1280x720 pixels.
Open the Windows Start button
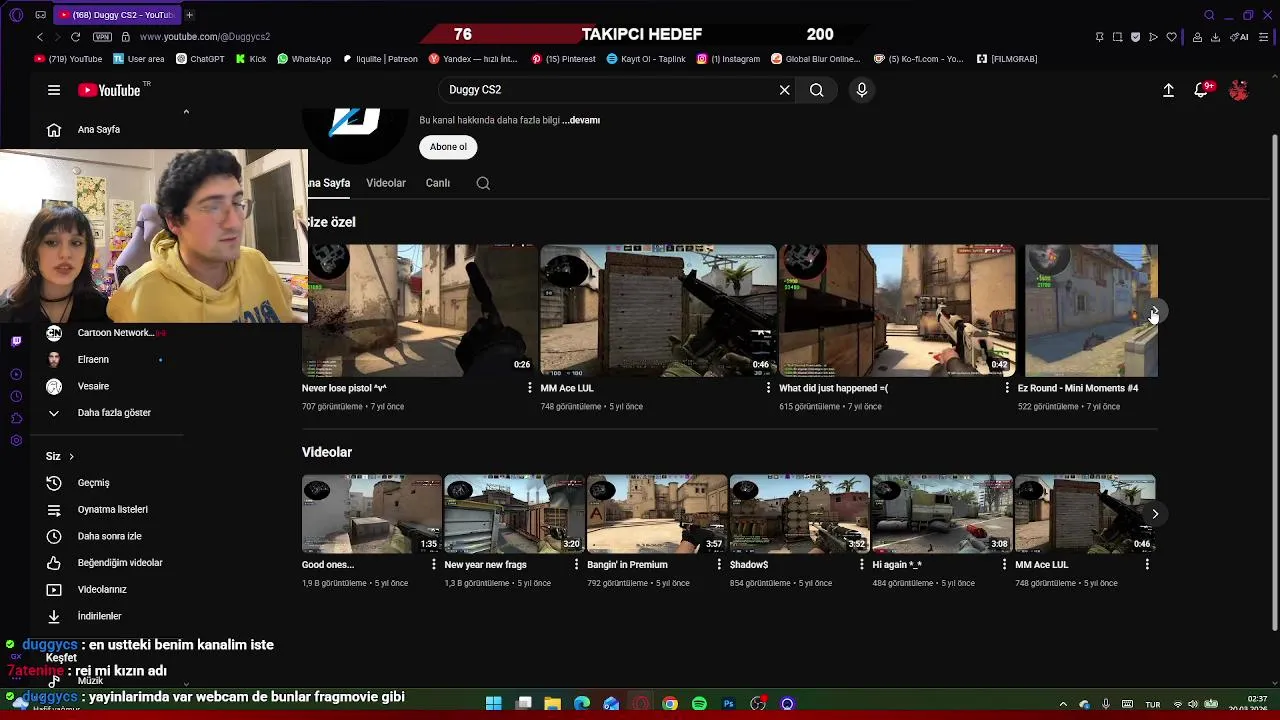tap(494, 704)
